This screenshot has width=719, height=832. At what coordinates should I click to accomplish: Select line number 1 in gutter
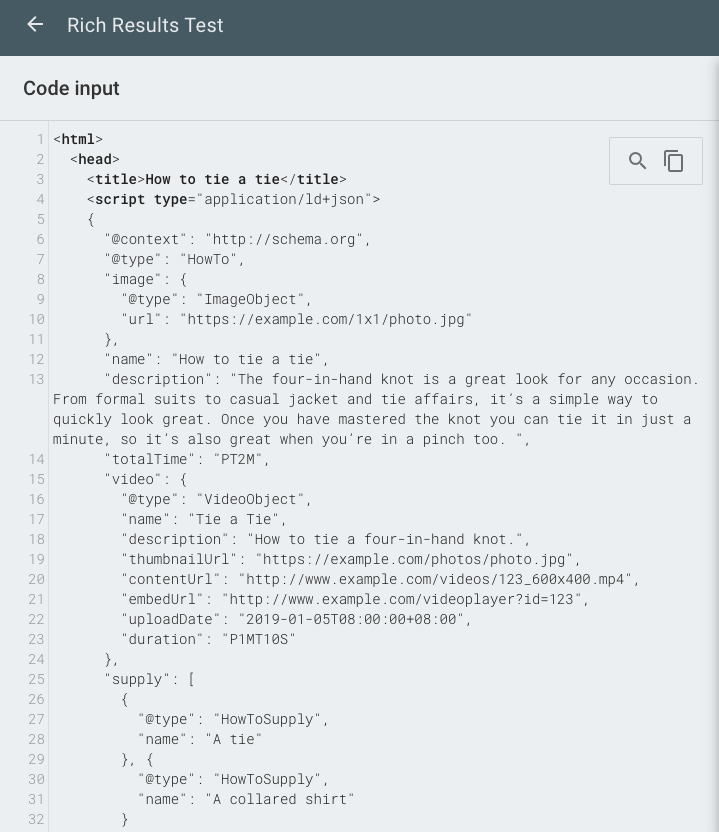coord(40,140)
